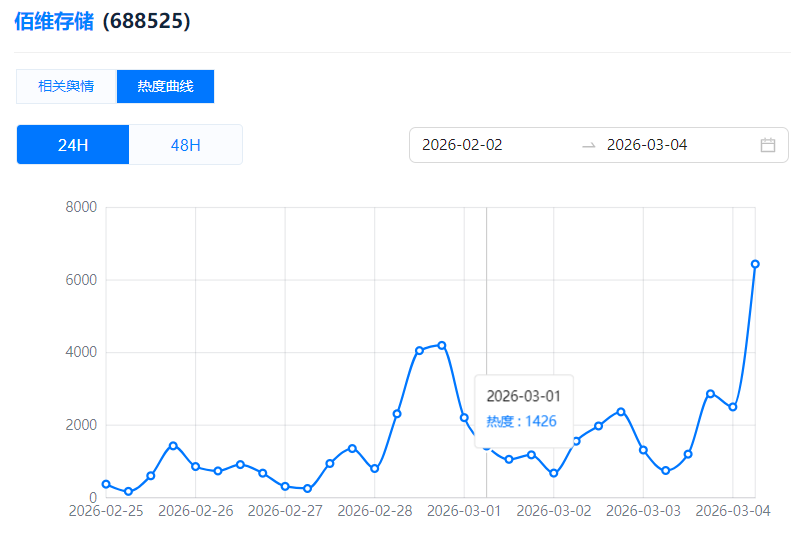Toggle the 24H time range
The height and width of the screenshot is (535, 806).
73,145
